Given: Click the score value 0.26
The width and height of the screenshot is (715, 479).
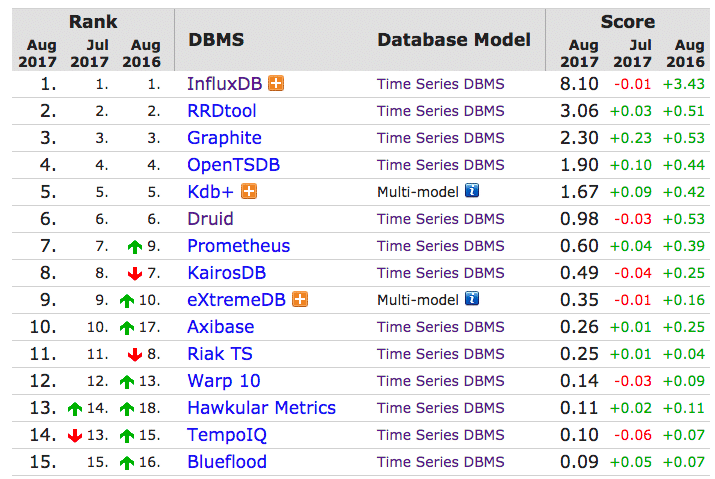Looking at the screenshot, I should (x=579, y=327).
